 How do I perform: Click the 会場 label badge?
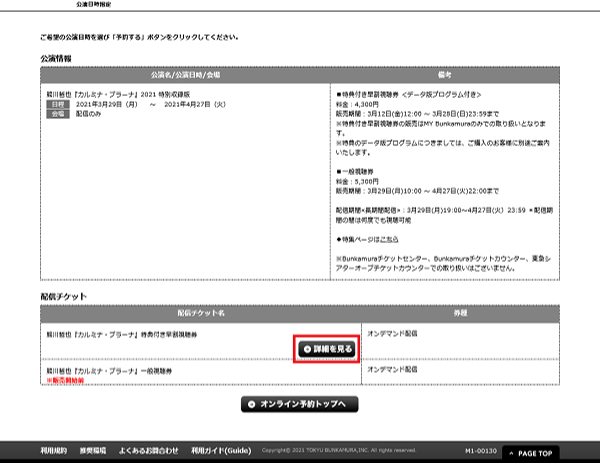click(x=58, y=114)
